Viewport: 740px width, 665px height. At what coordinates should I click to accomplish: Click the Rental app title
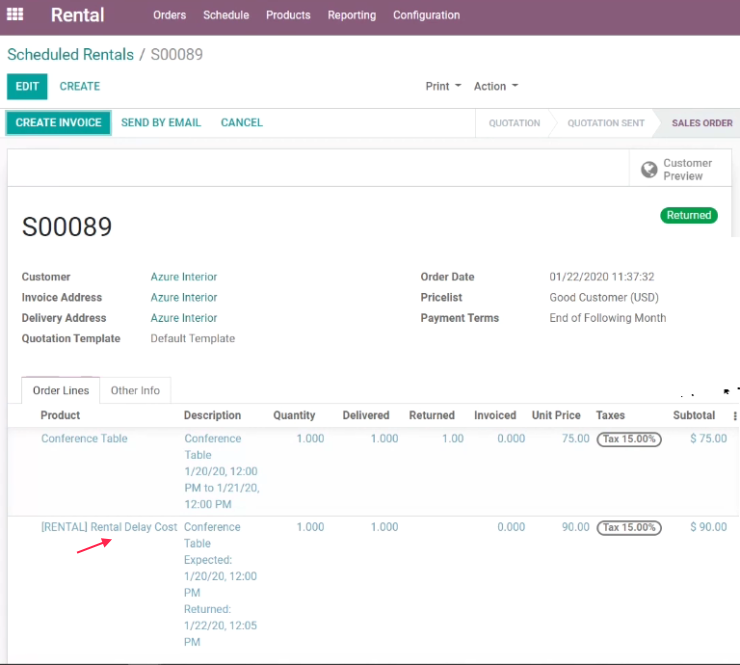(77, 15)
